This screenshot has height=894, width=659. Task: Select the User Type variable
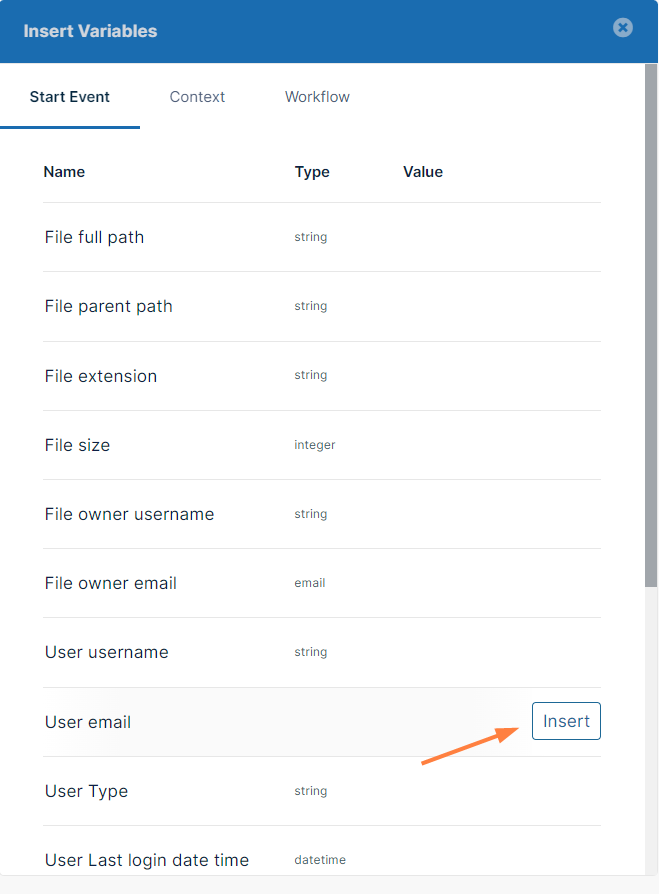click(87, 791)
